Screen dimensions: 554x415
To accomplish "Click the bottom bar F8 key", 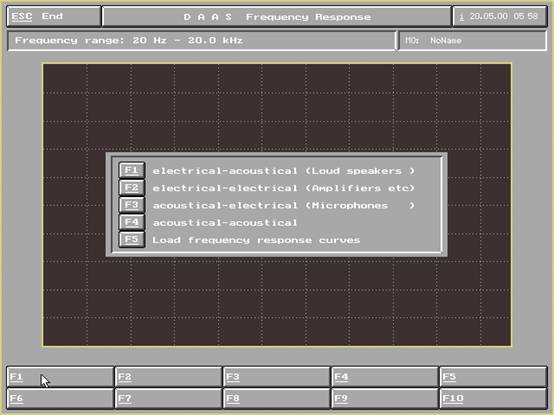I will (277, 398).
